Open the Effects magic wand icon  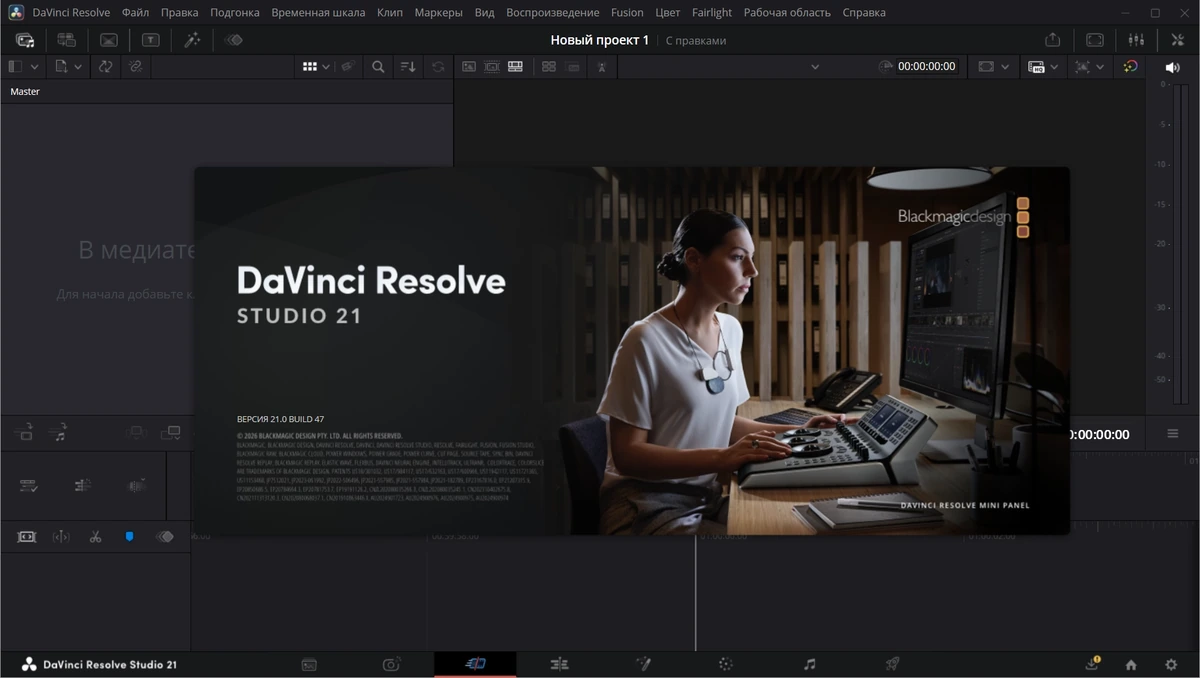coord(192,40)
